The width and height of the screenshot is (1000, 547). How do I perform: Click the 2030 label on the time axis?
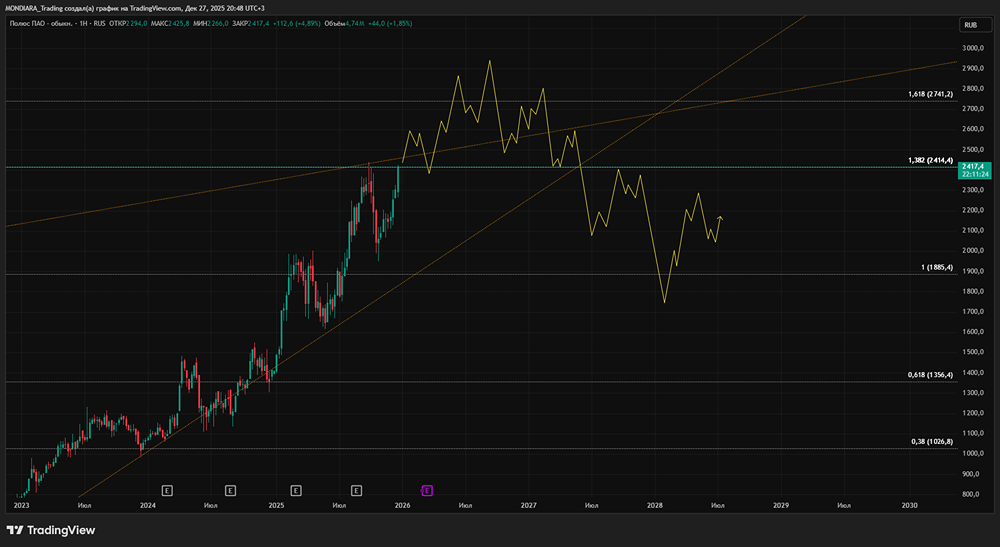click(909, 506)
